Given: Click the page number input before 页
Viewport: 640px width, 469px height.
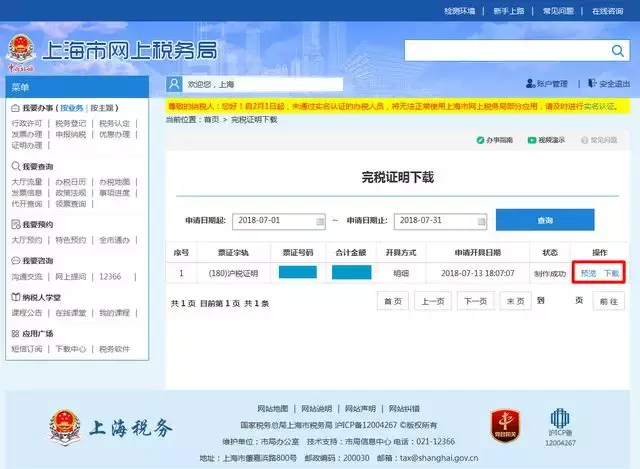Looking at the screenshot, I should (x=560, y=301).
